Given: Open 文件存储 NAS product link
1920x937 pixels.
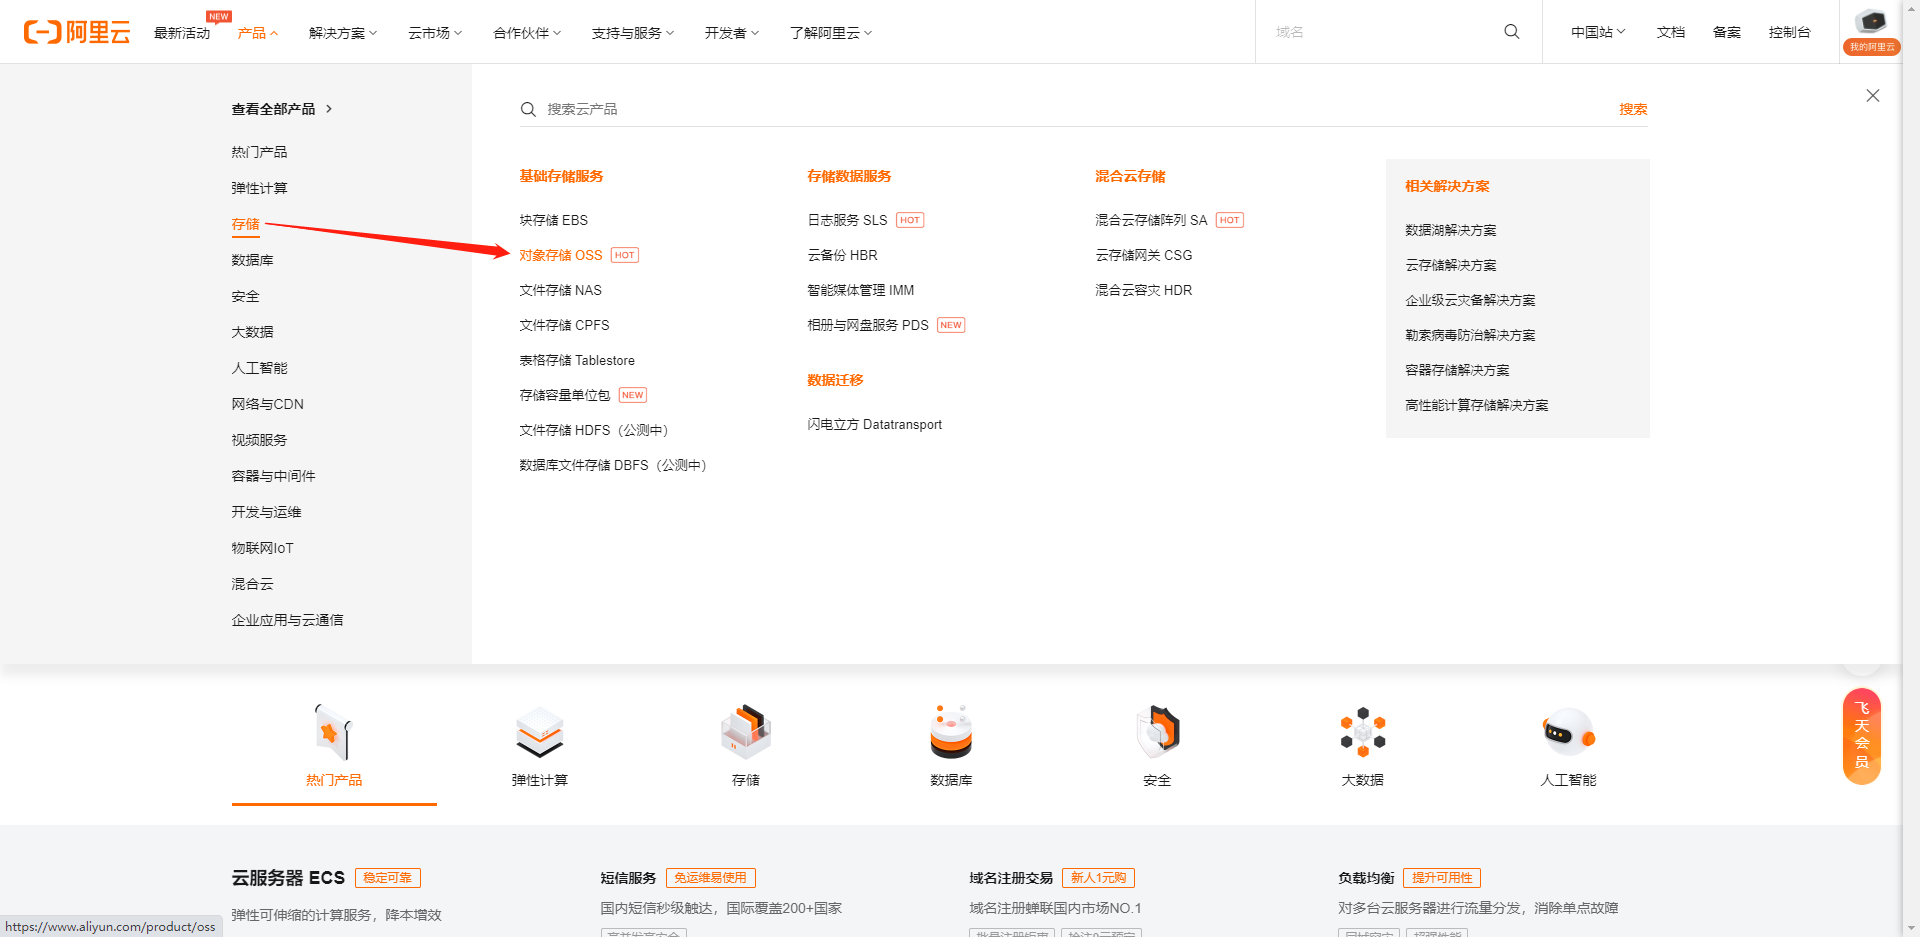Looking at the screenshot, I should (x=561, y=290).
